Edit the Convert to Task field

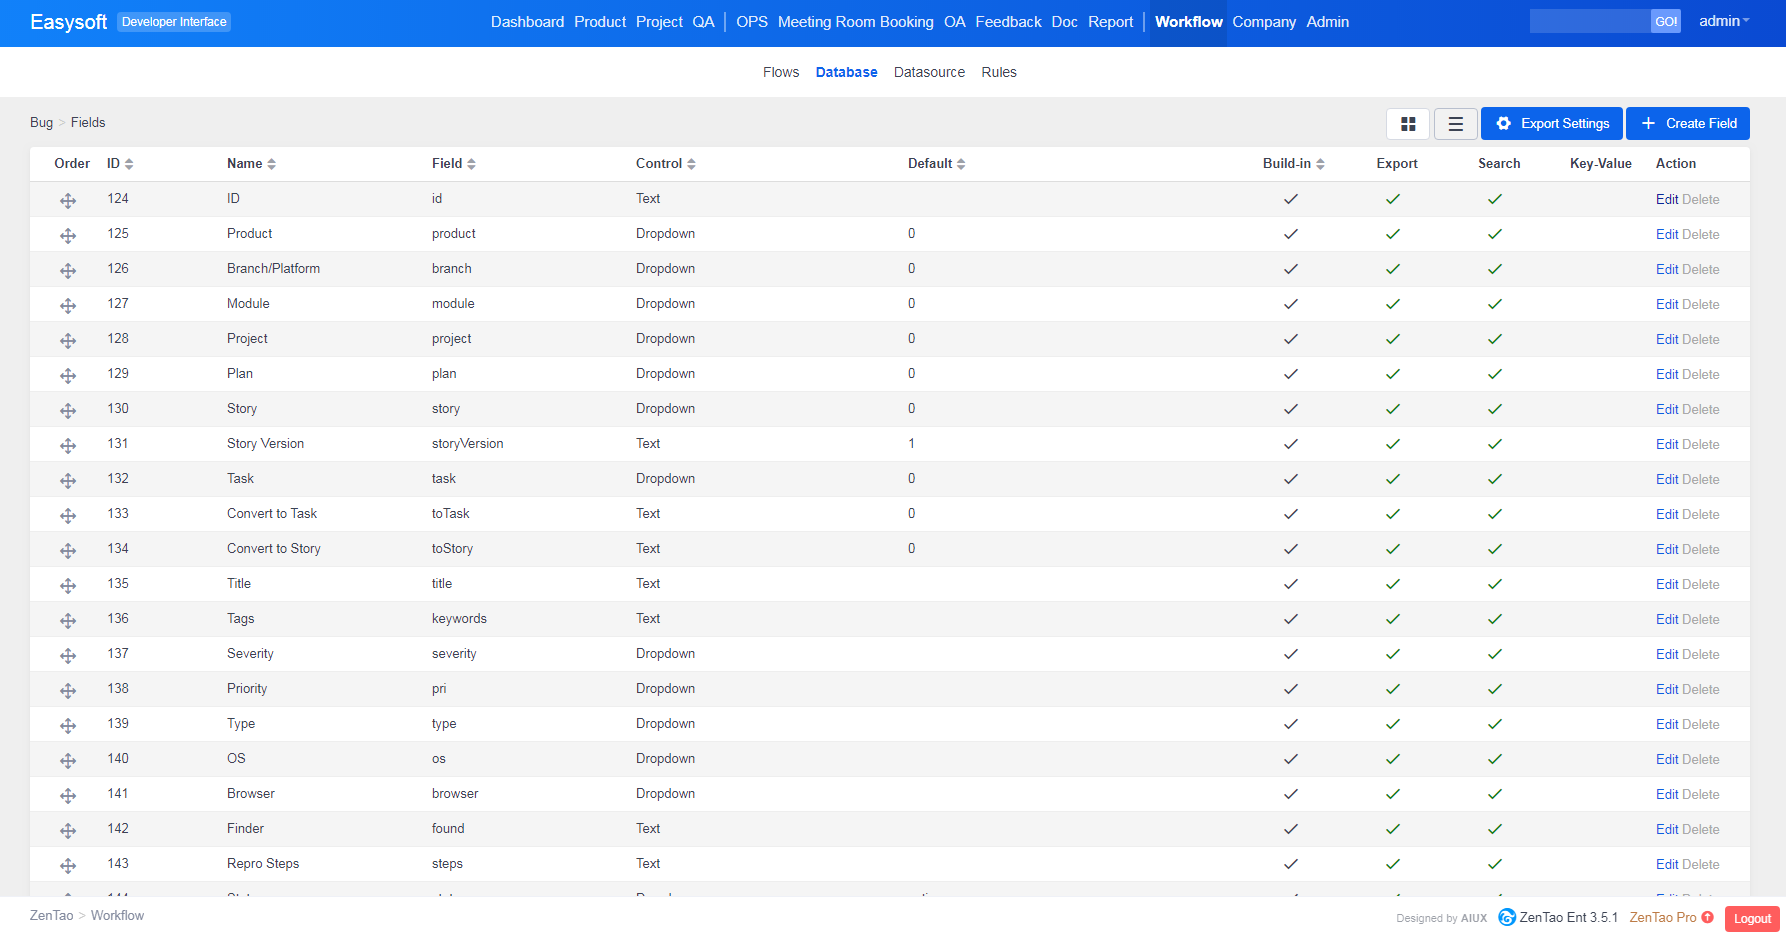(1666, 514)
